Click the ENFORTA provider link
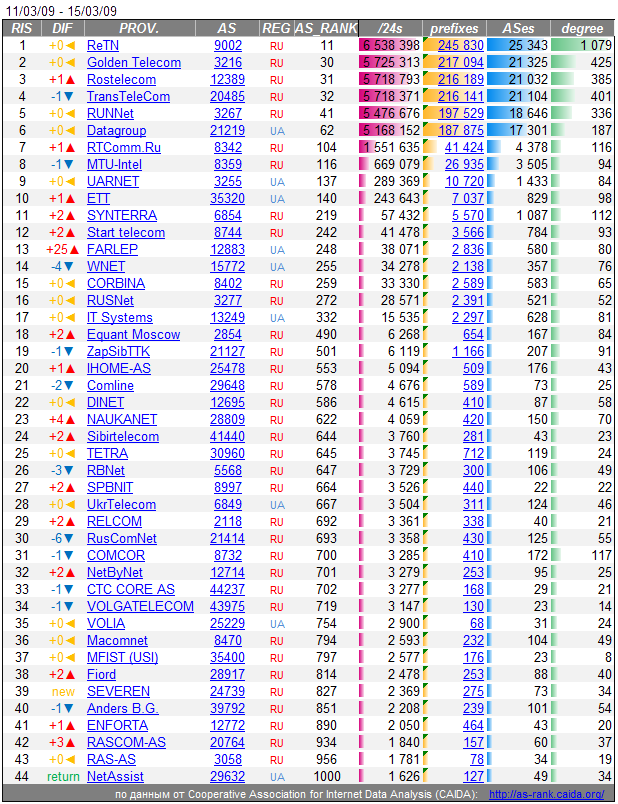 (x=117, y=726)
